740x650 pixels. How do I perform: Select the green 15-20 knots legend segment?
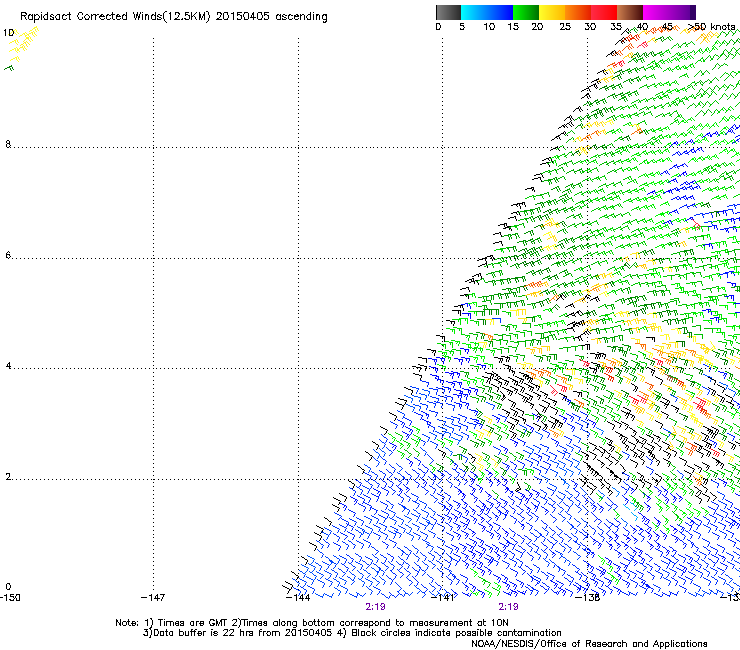click(x=526, y=12)
